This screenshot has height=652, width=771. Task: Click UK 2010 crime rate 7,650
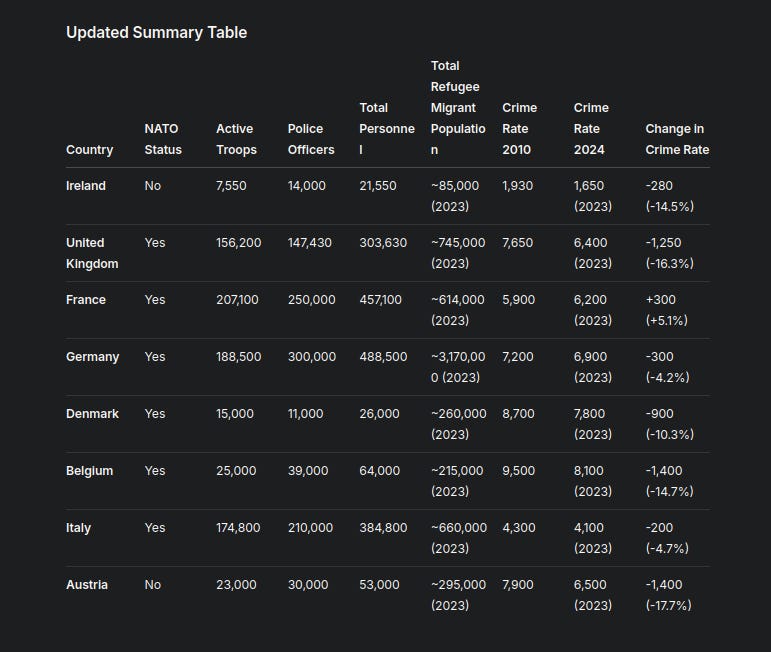(517, 243)
